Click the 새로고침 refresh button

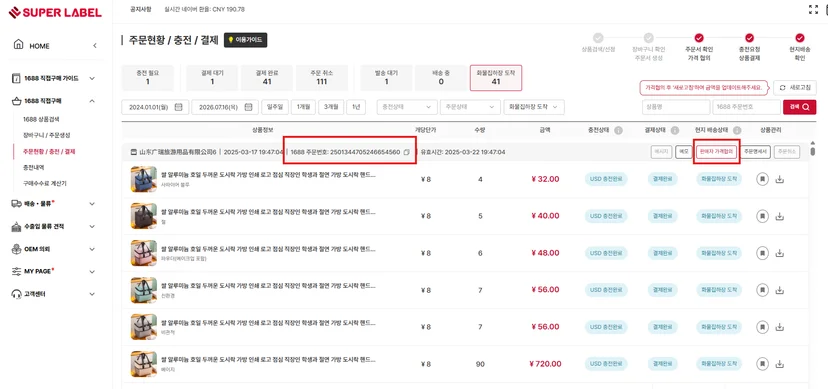795,88
